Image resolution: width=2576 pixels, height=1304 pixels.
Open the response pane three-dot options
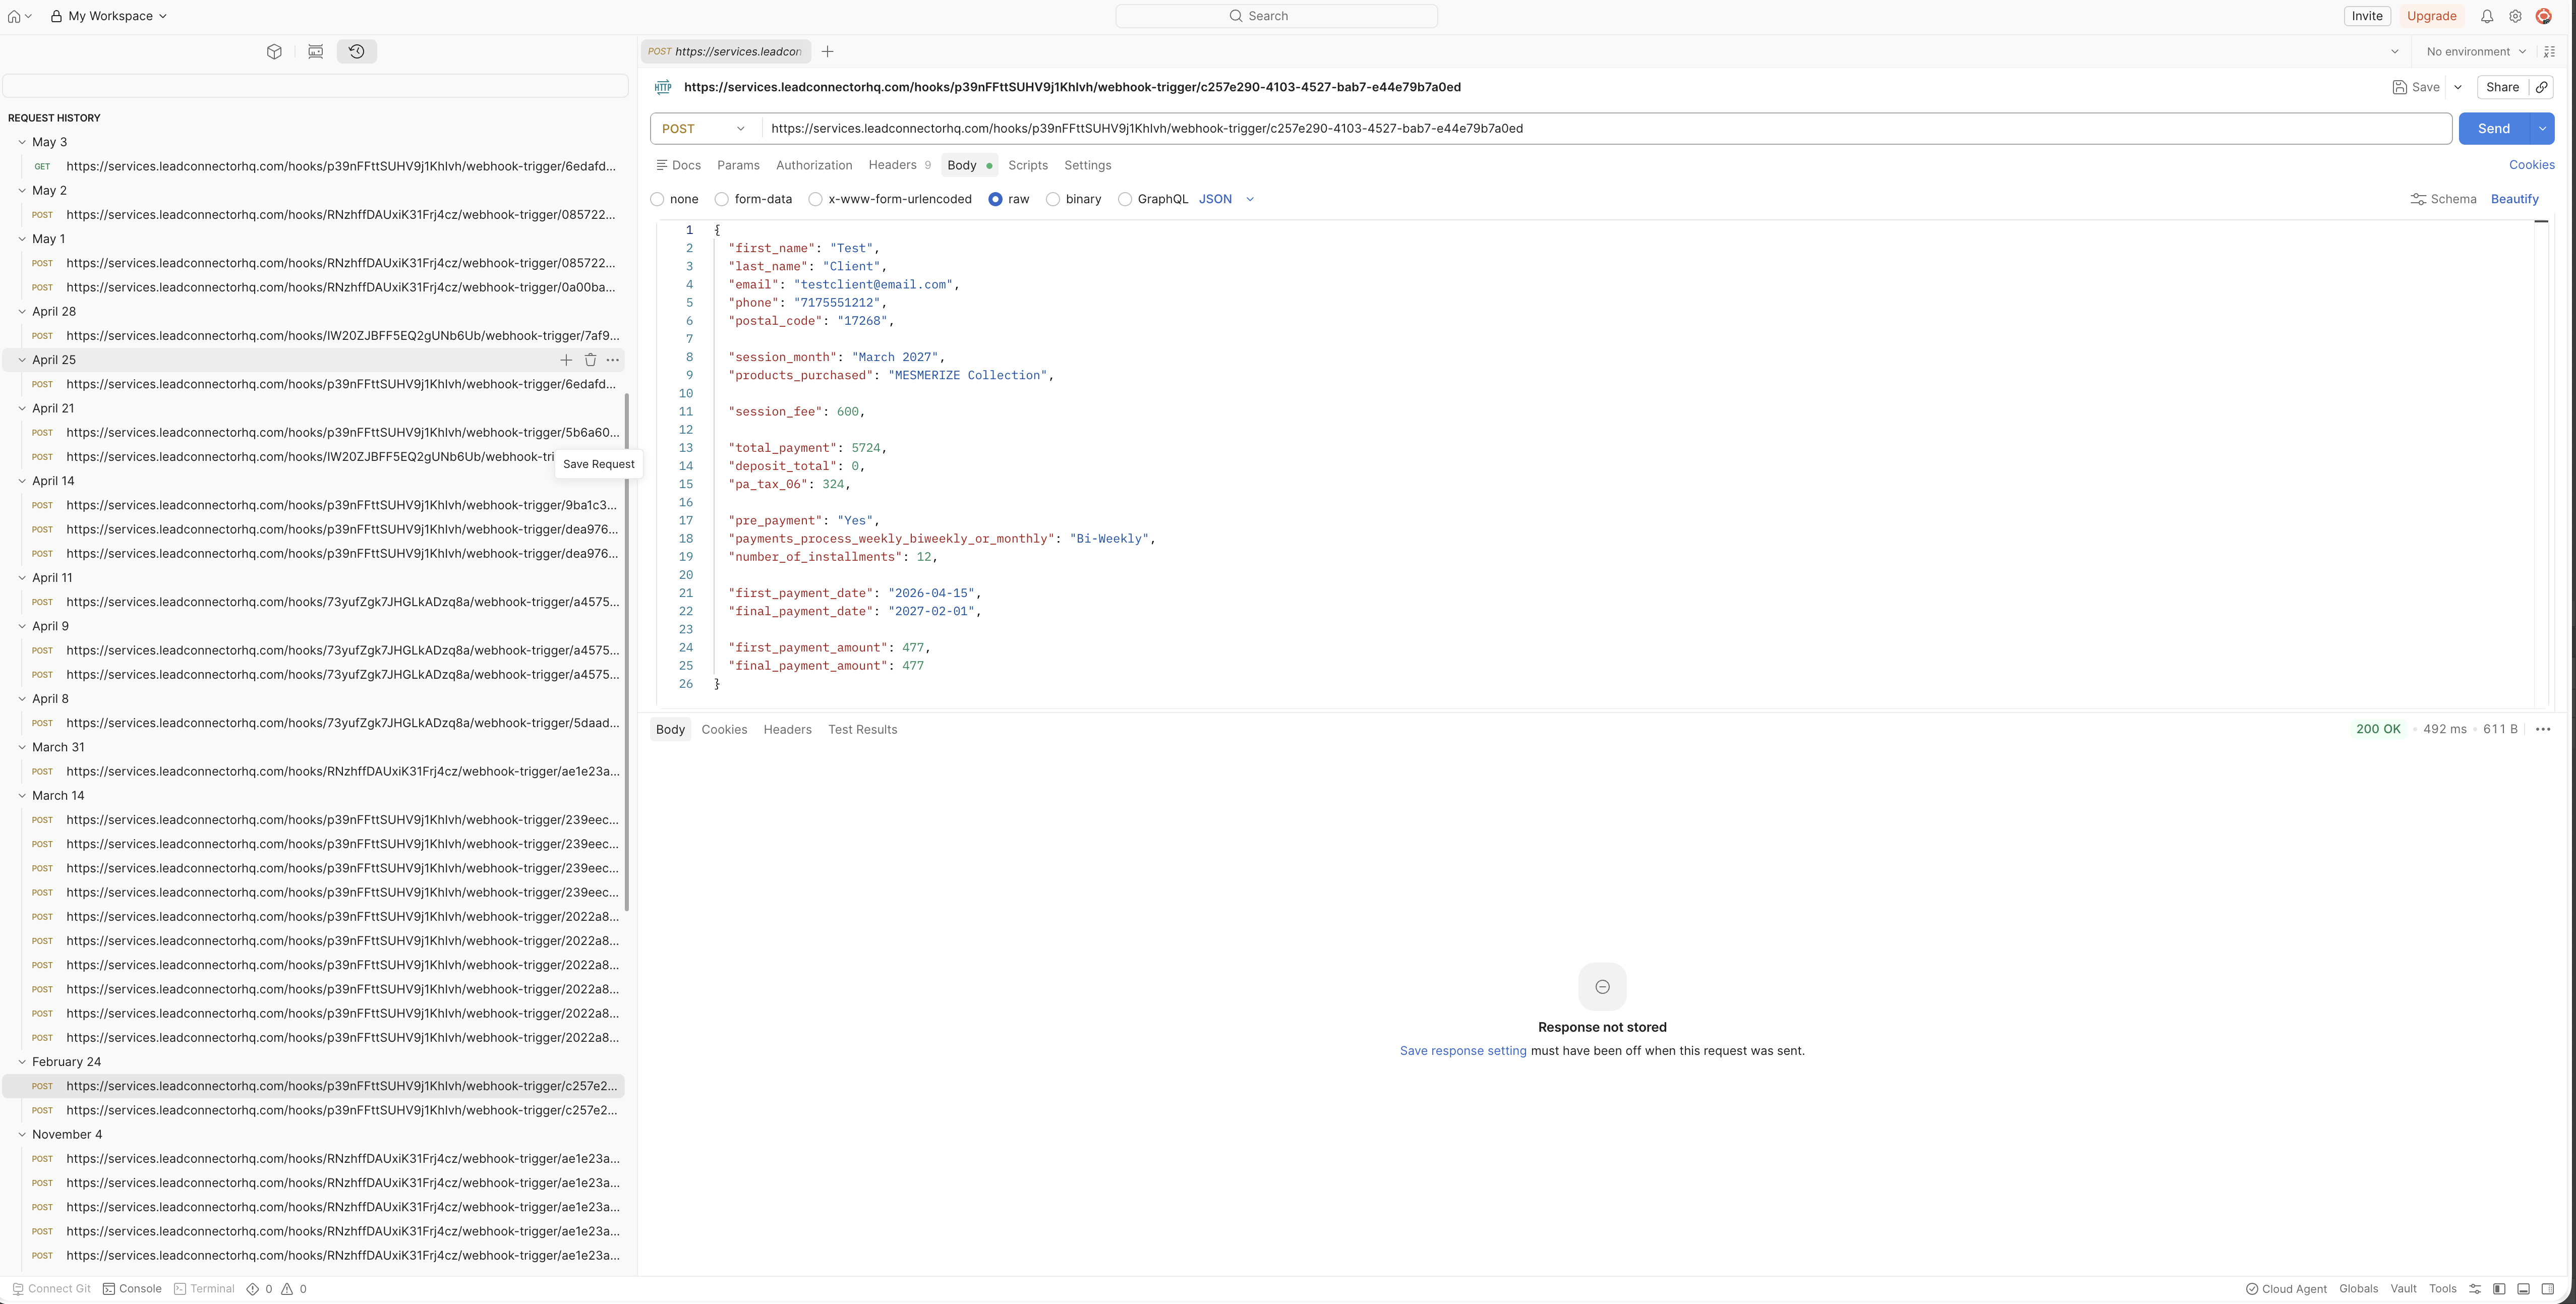(x=2543, y=730)
